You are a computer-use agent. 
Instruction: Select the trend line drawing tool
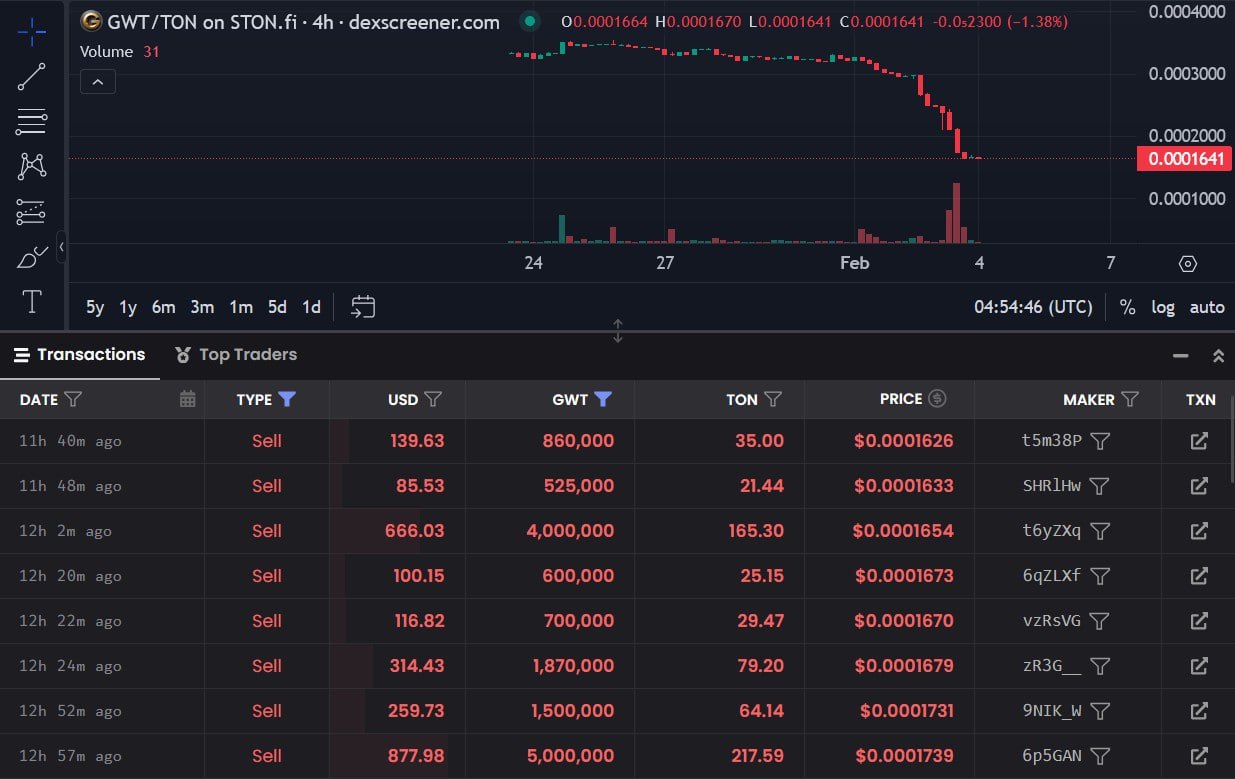click(32, 77)
